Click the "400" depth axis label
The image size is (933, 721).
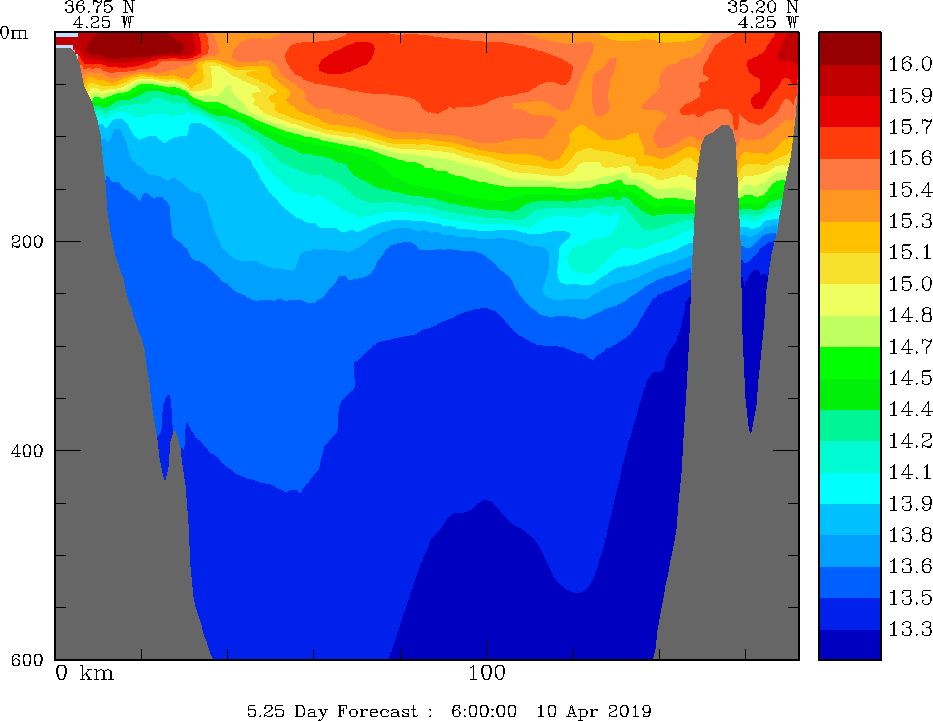(27, 450)
